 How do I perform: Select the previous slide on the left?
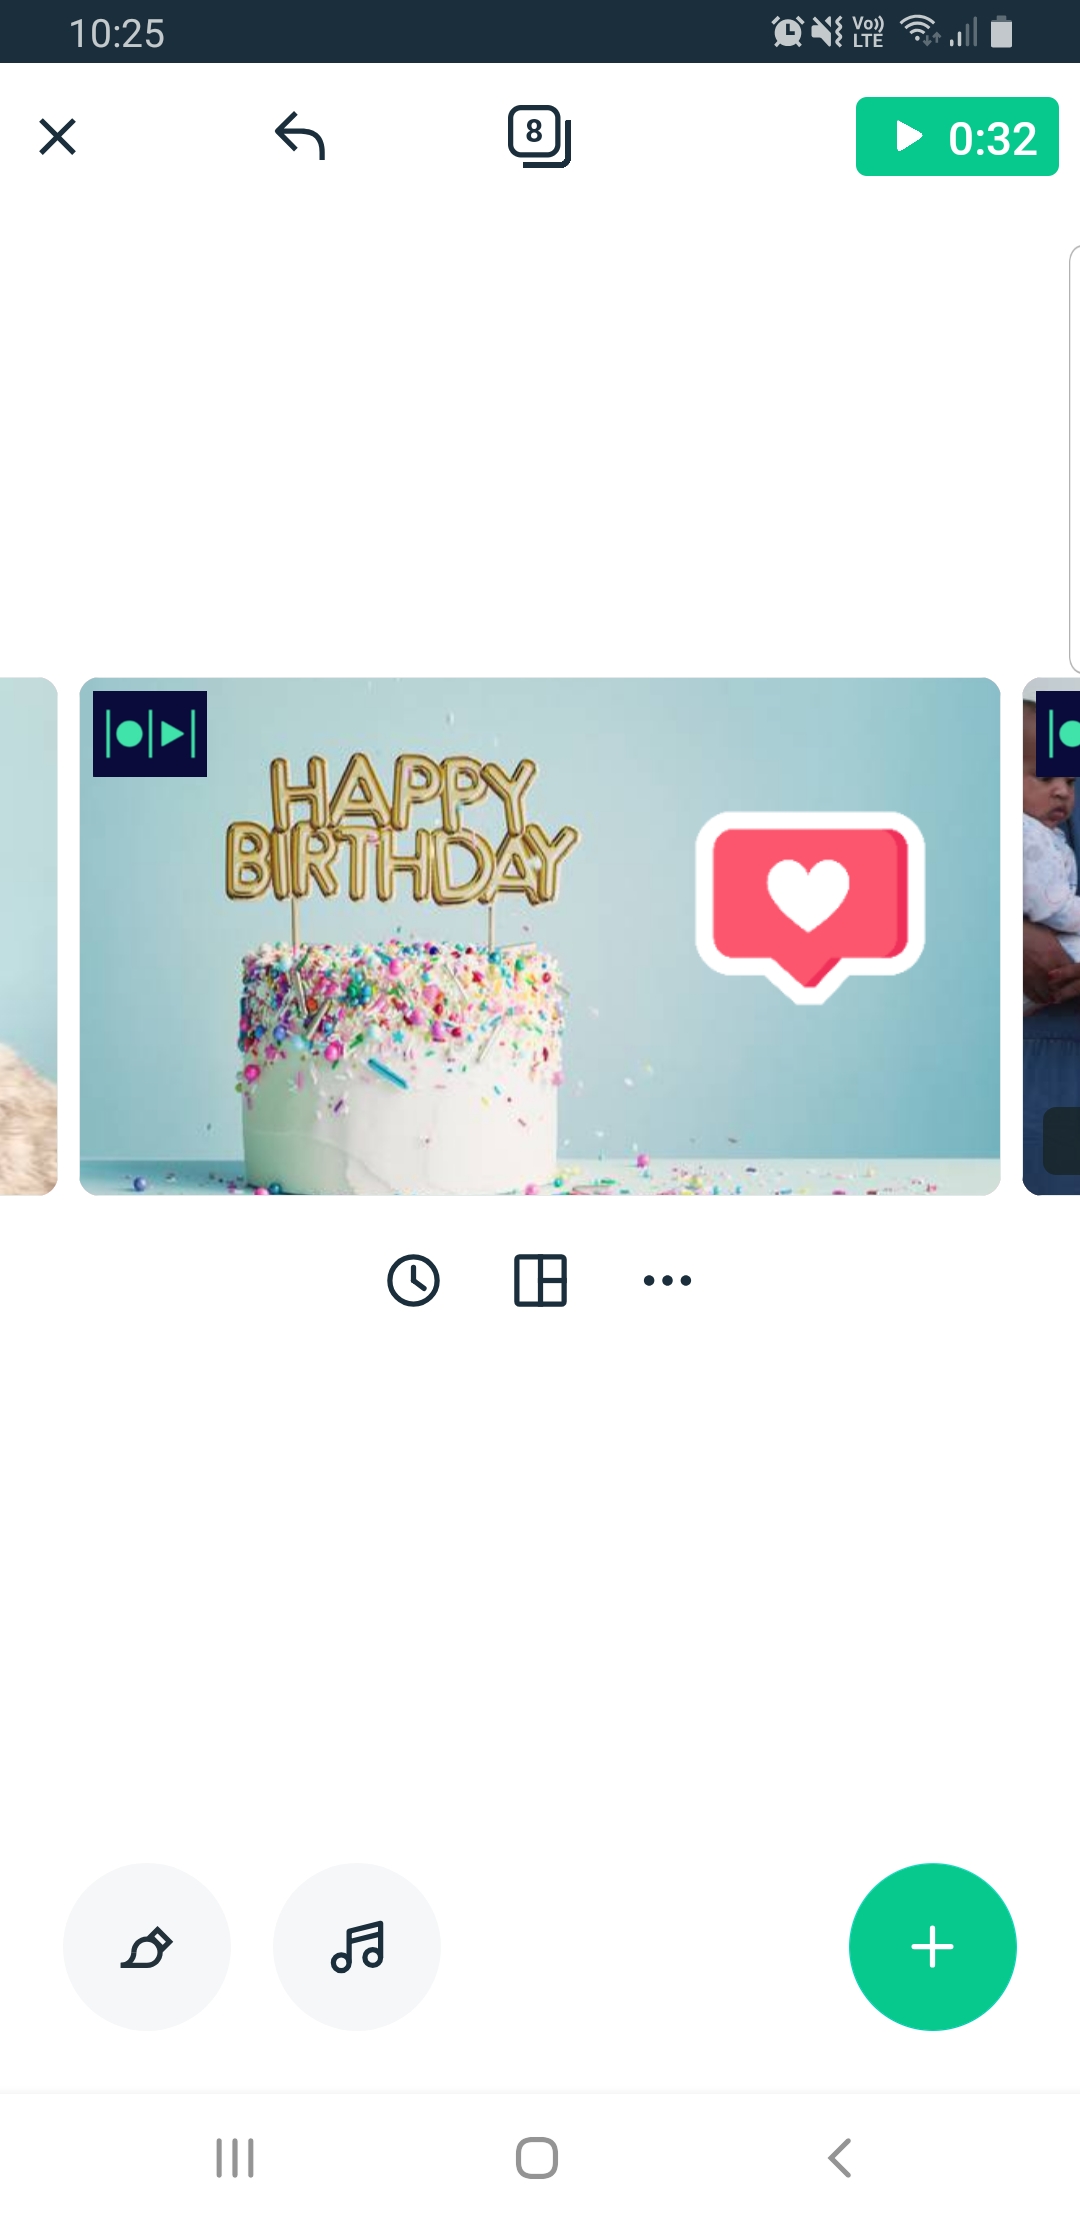[28, 936]
